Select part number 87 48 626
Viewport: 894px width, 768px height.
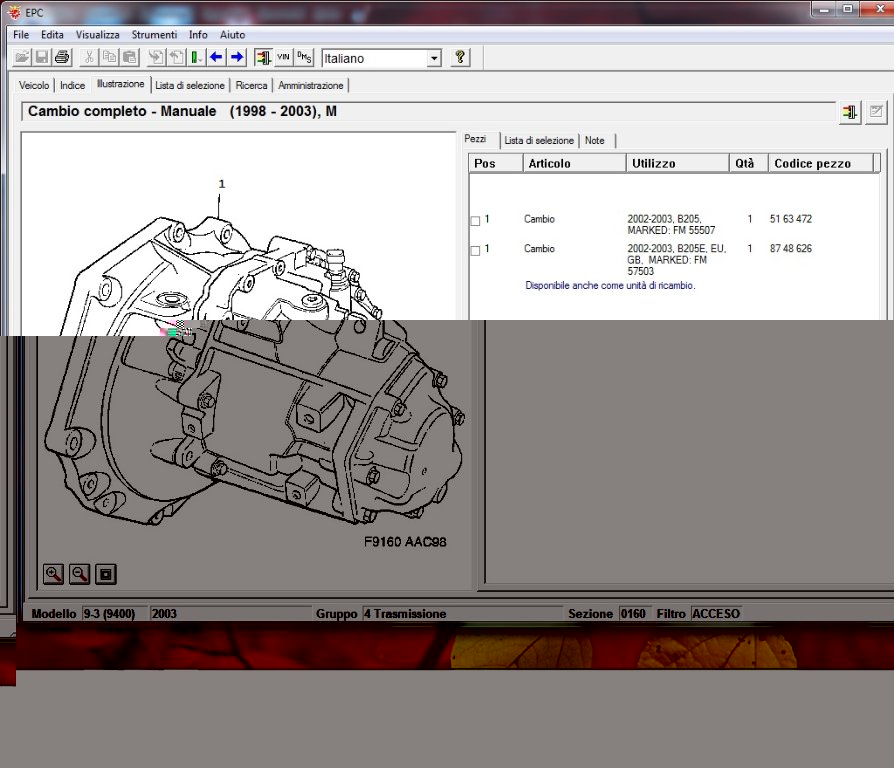click(790, 249)
